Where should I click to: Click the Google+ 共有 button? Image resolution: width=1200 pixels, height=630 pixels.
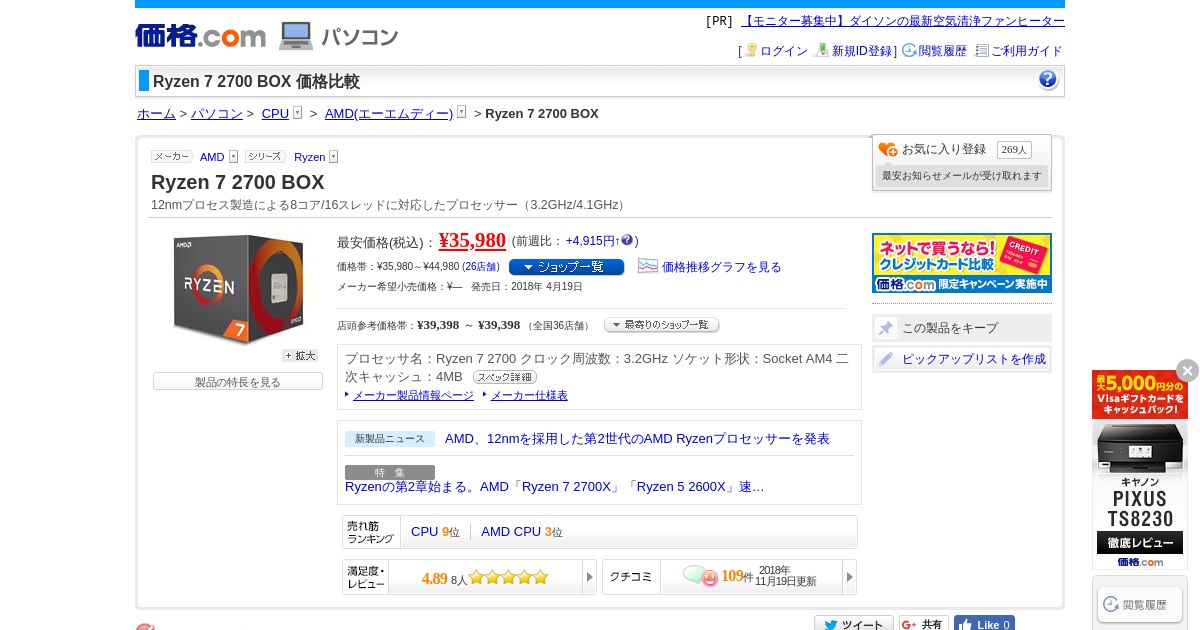pyautogui.click(x=924, y=625)
